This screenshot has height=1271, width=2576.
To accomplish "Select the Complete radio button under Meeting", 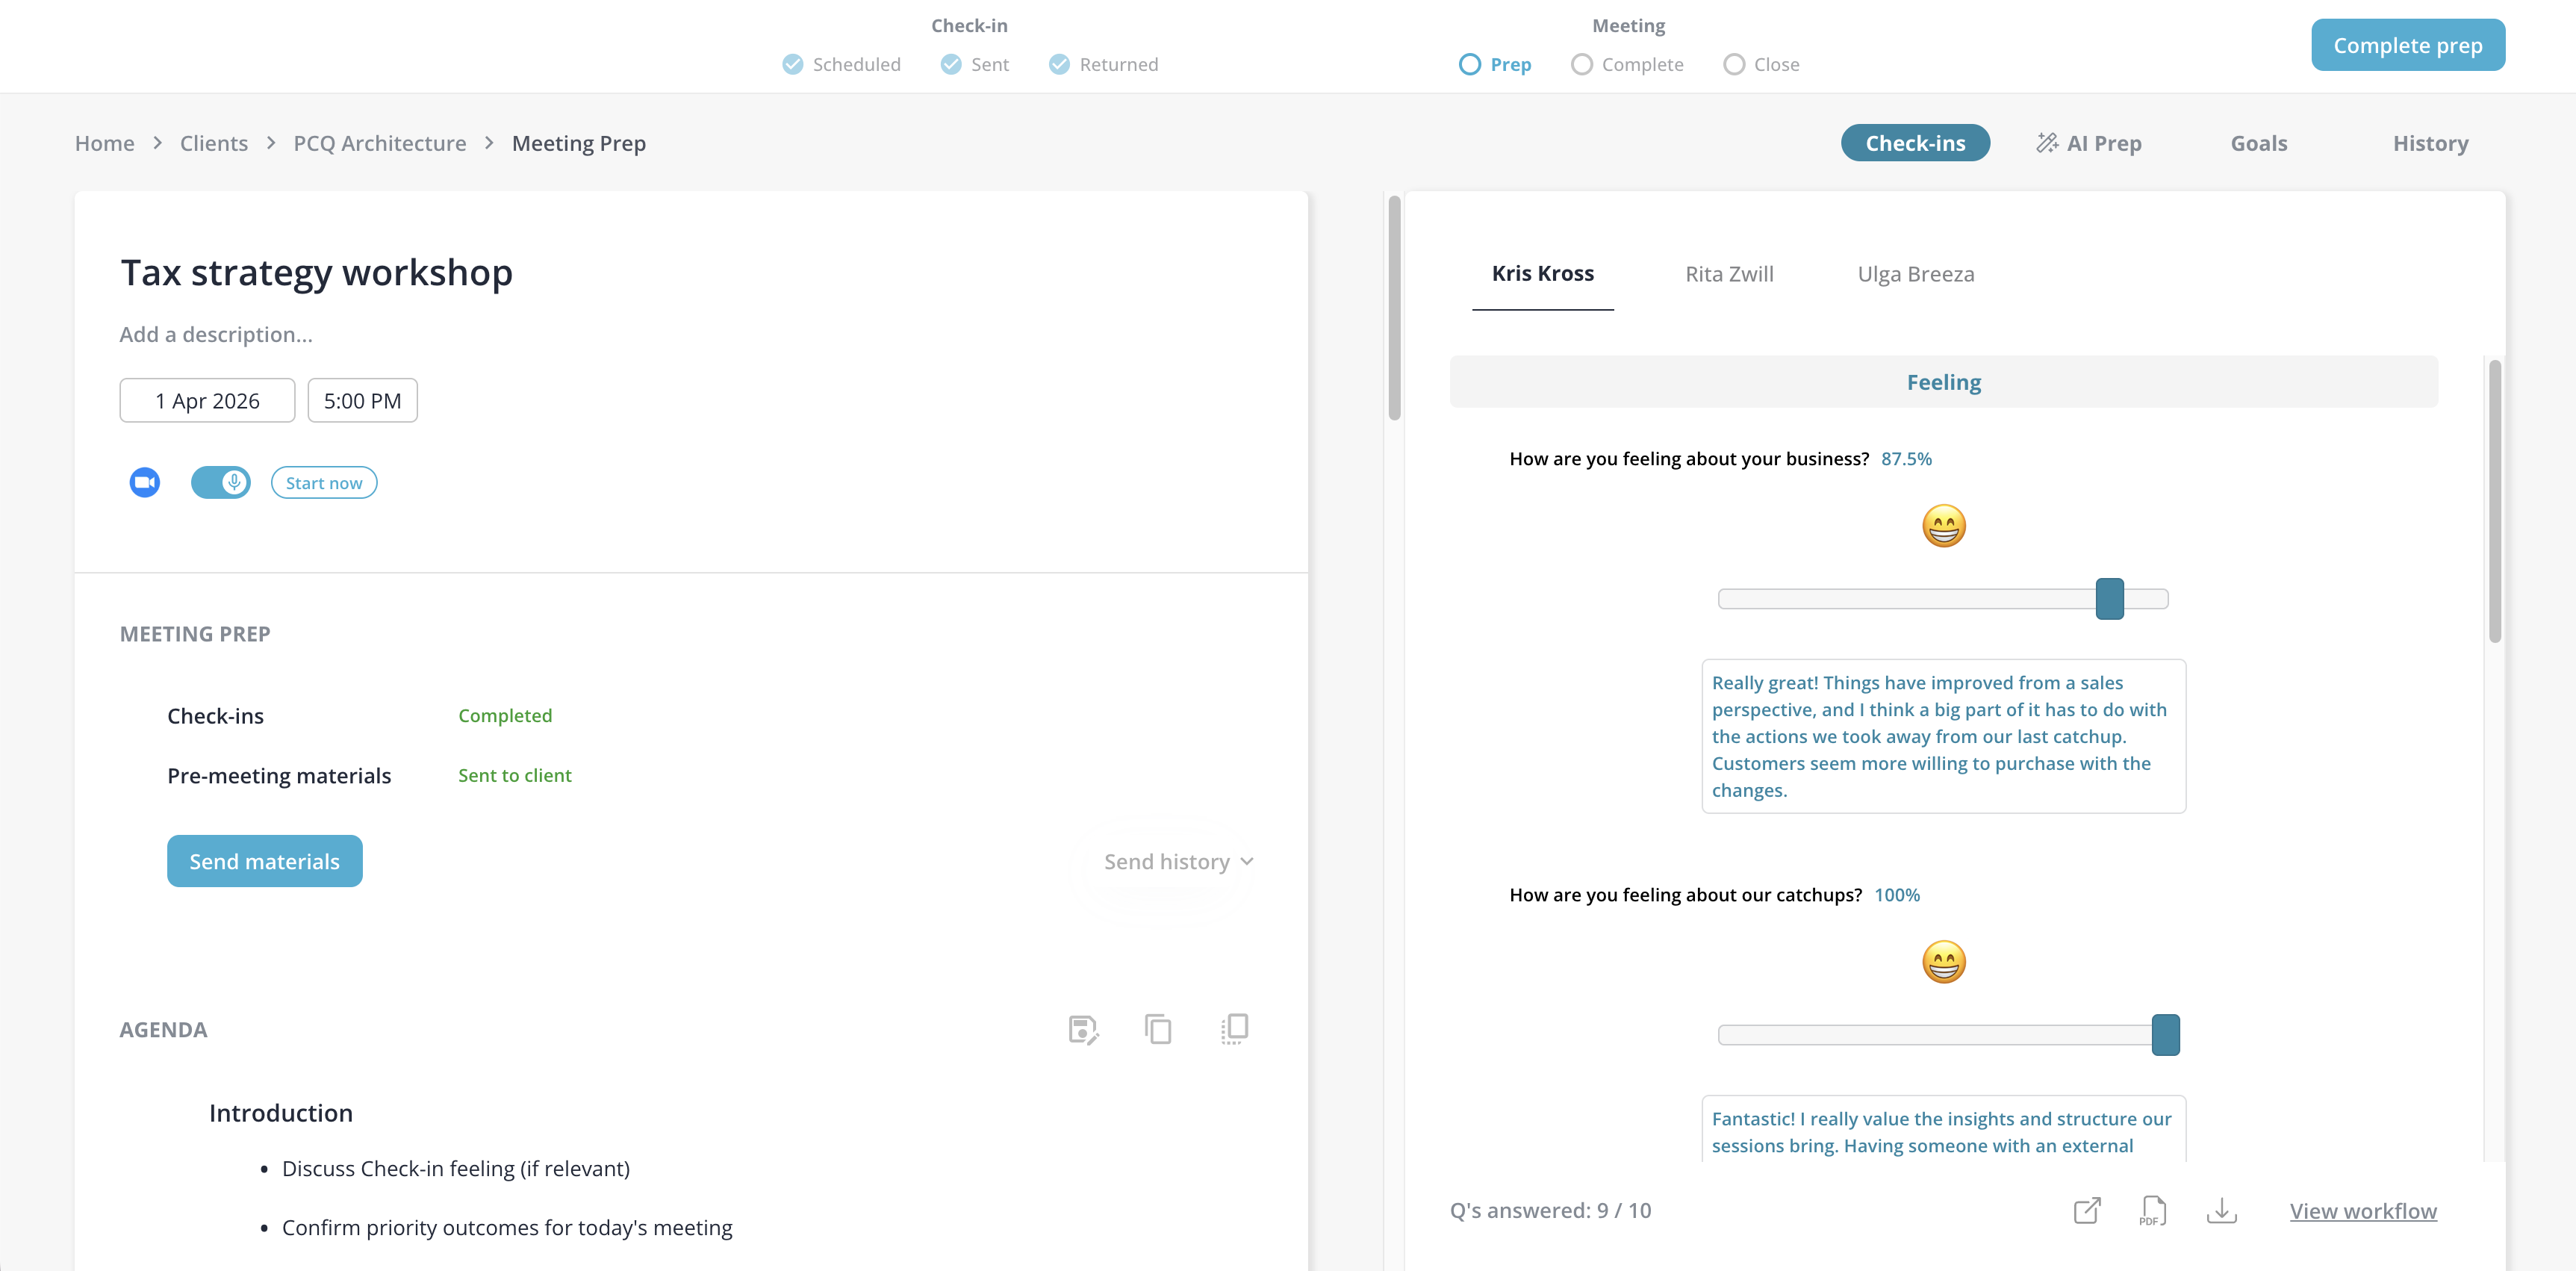I will coord(1581,64).
